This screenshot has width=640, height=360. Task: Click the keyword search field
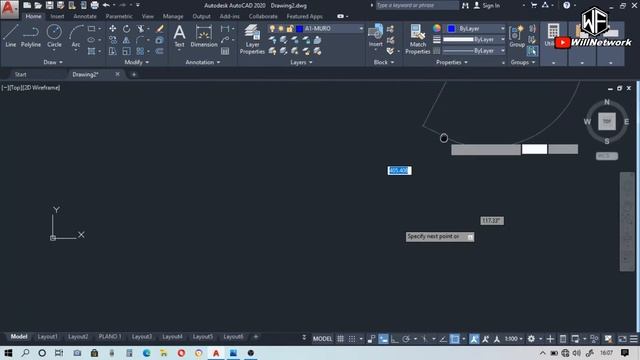[x=417, y=5]
